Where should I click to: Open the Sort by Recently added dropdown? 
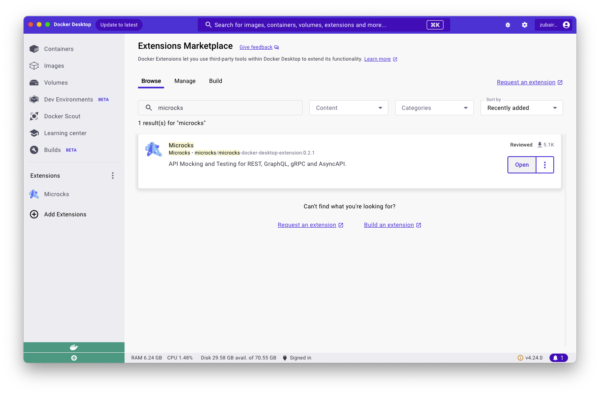pos(521,108)
